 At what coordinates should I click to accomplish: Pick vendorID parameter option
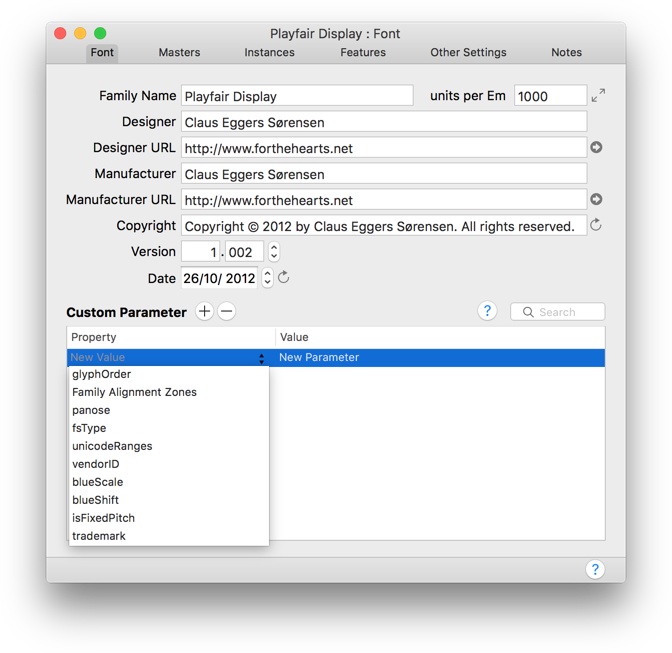pyautogui.click(x=169, y=464)
